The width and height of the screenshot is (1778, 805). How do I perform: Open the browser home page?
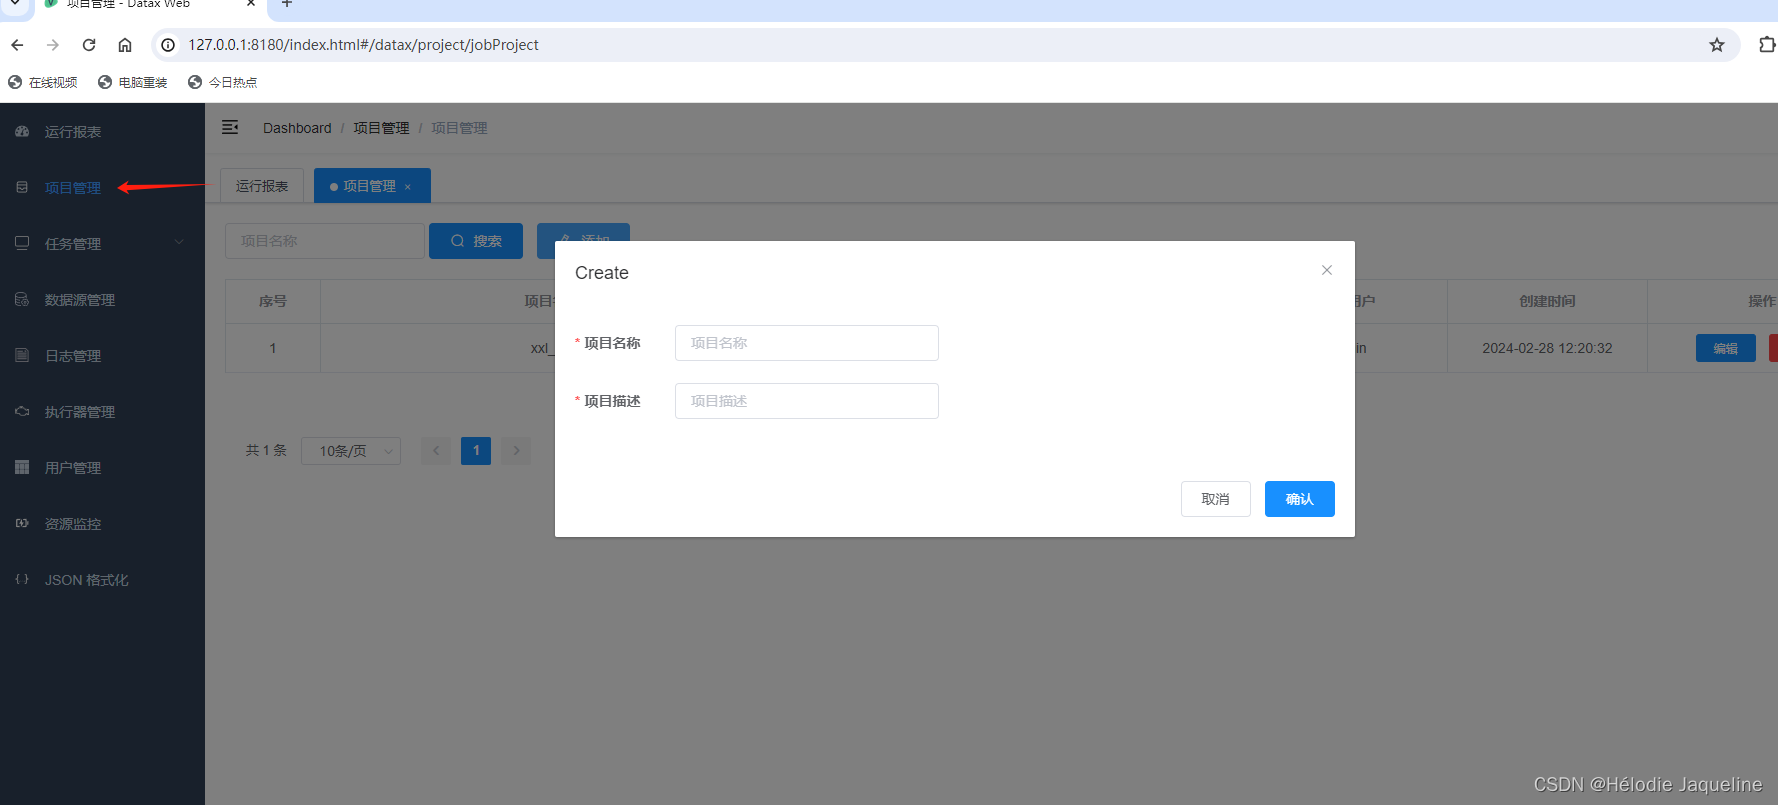125,45
